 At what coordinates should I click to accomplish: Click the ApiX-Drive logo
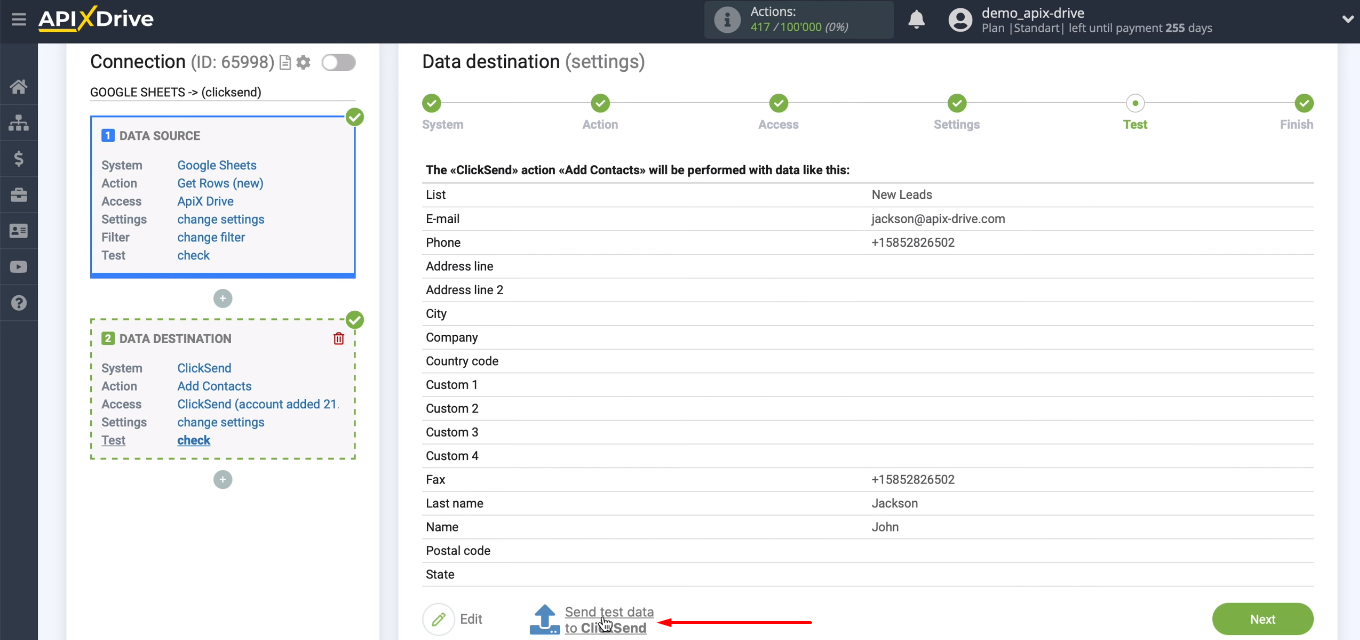pyautogui.click(x=95, y=19)
